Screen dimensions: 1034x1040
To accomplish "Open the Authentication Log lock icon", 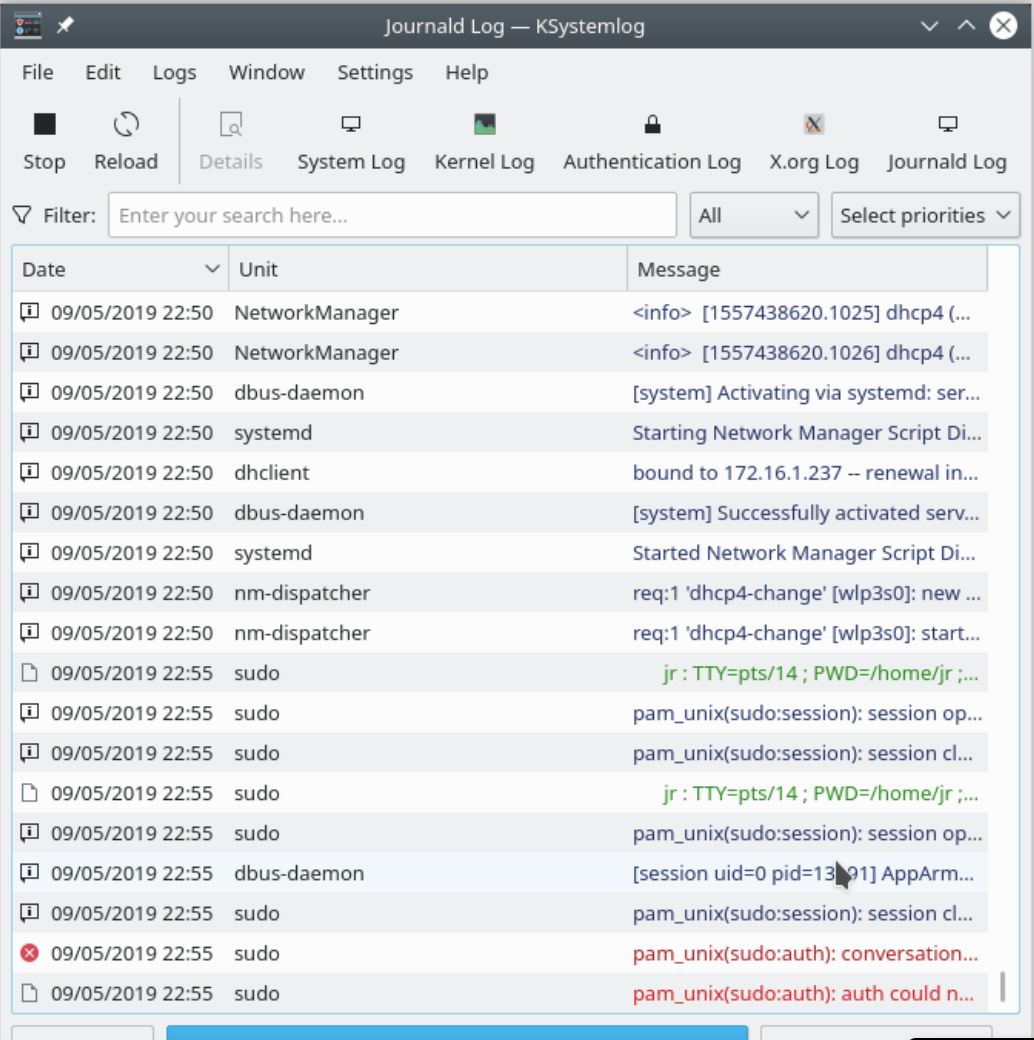I will click(x=653, y=125).
